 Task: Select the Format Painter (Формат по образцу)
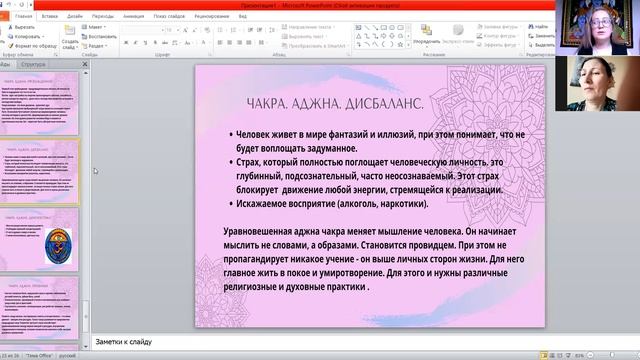(x=32, y=46)
